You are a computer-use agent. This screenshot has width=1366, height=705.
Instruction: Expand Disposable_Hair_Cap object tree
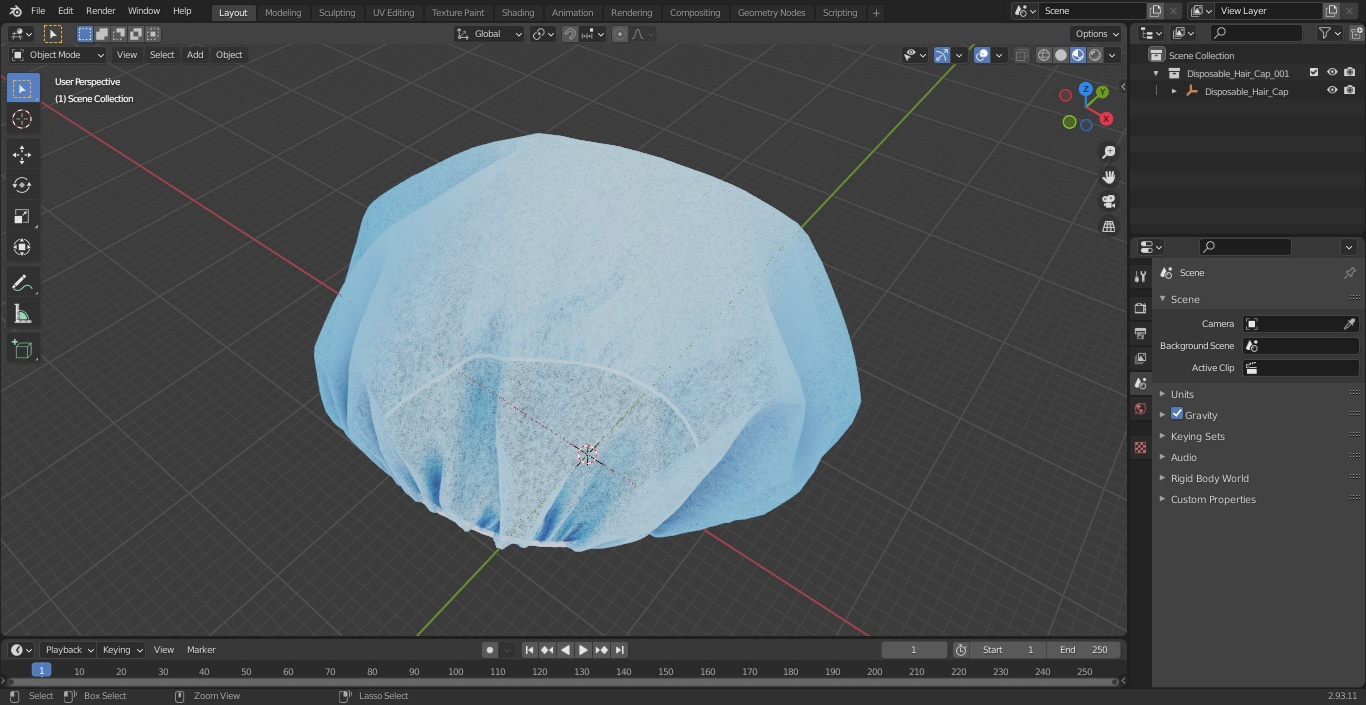click(x=1174, y=91)
